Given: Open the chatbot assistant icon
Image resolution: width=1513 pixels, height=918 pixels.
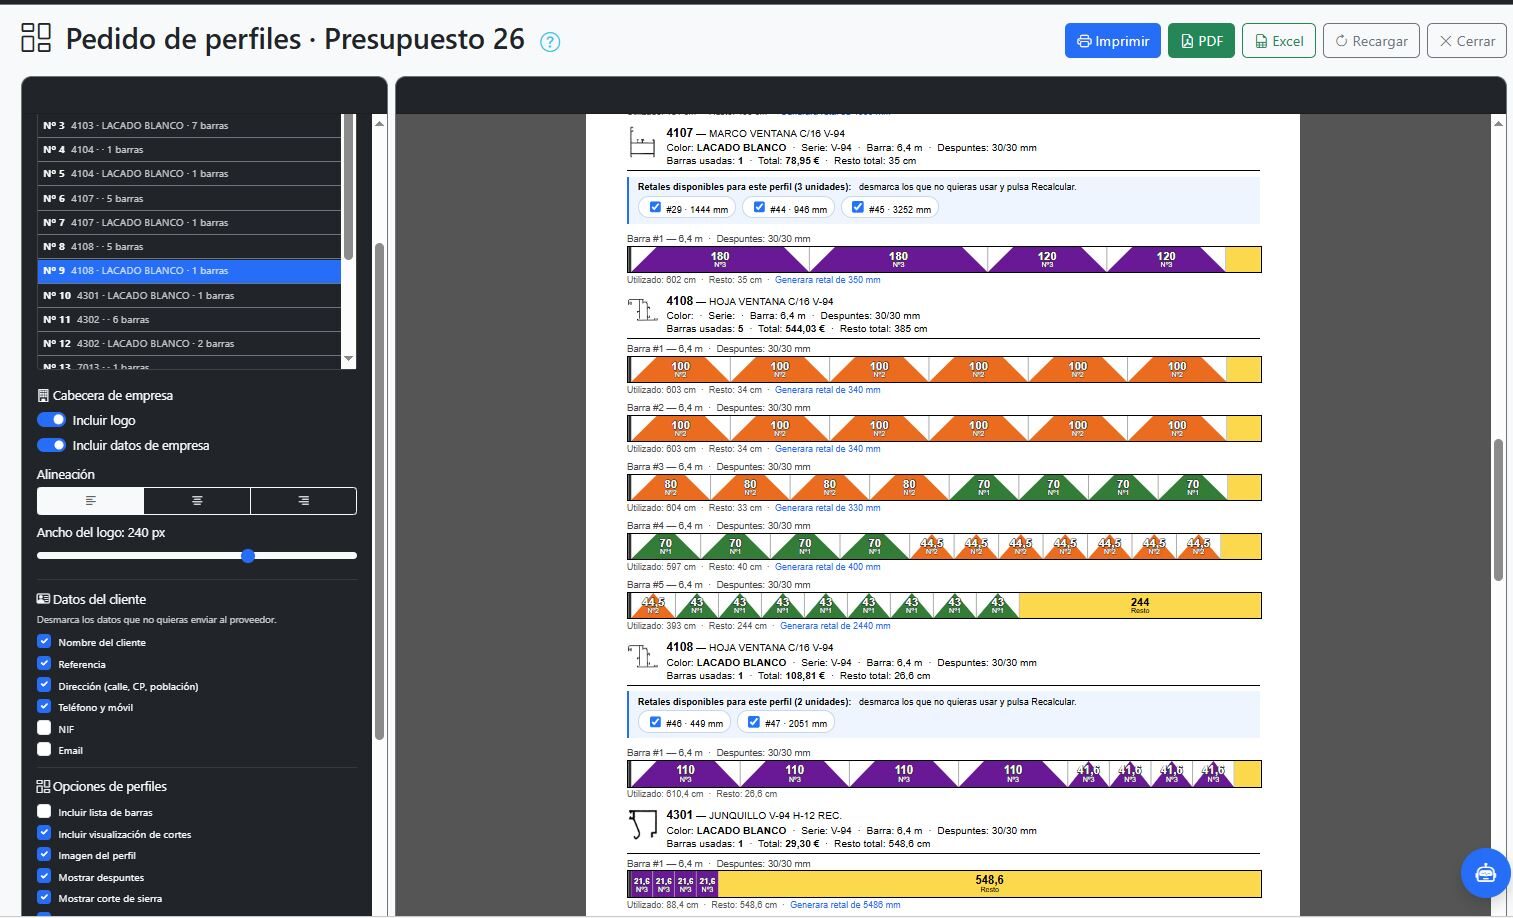Looking at the screenshot, I should point(1485,872).
